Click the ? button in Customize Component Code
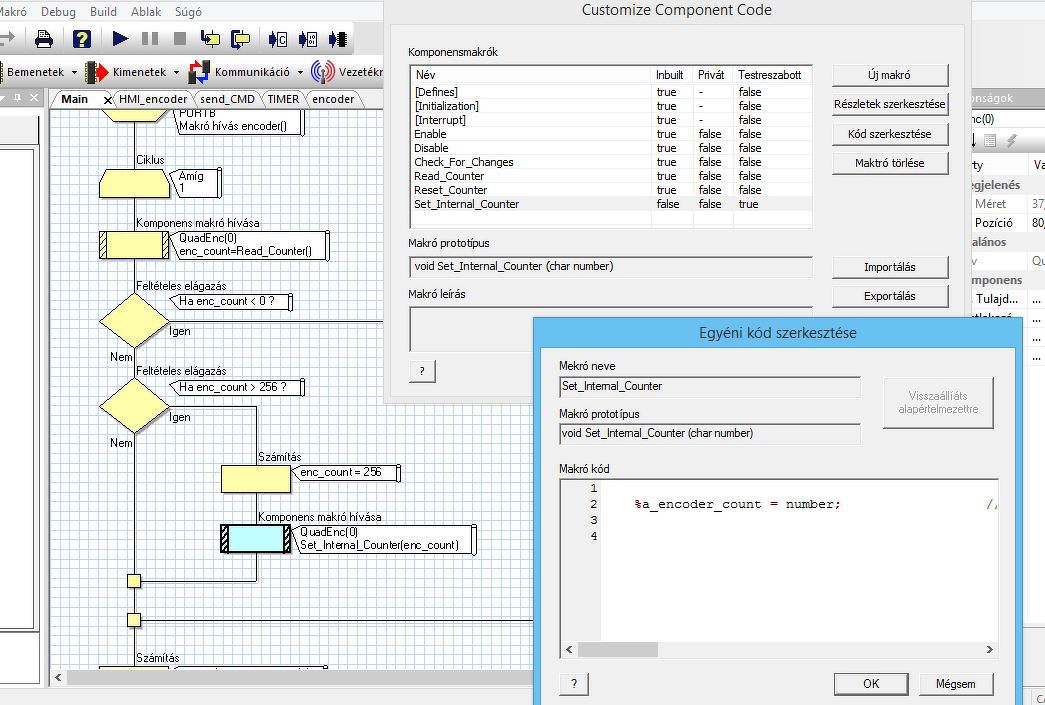 422,371
